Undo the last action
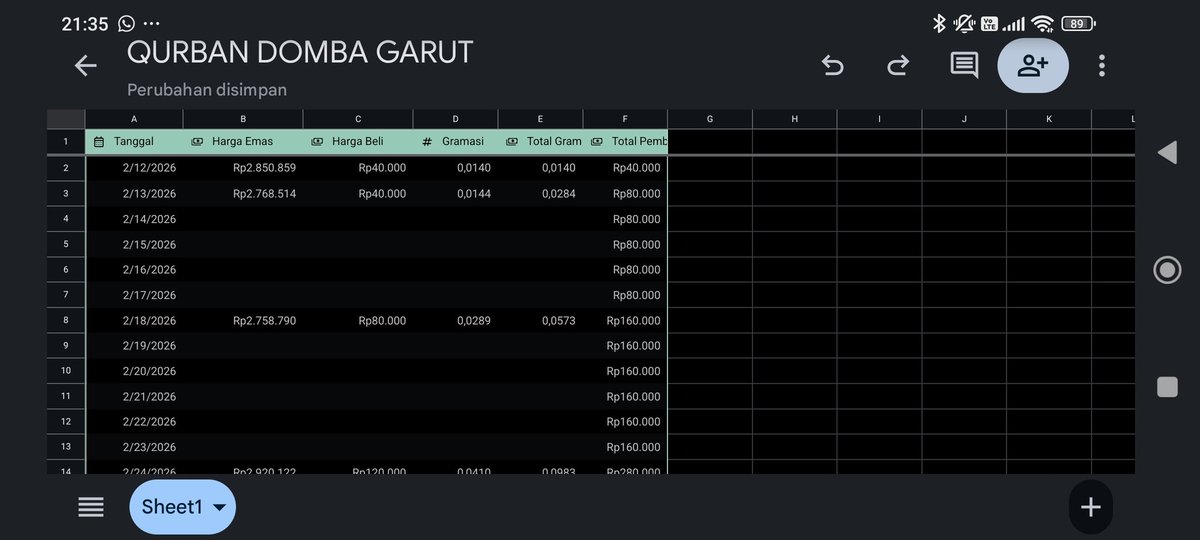This screenshot has width=1200, height=540. click(x=832, y=66)
